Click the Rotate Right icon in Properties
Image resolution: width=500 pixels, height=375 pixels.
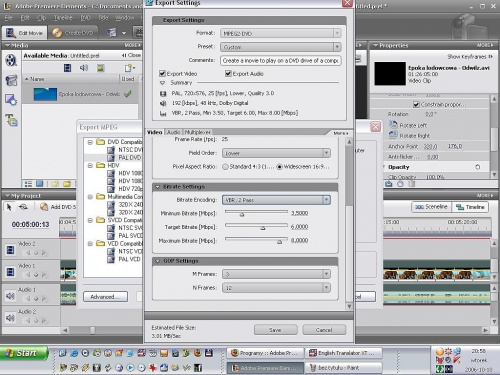pos(393,135)
